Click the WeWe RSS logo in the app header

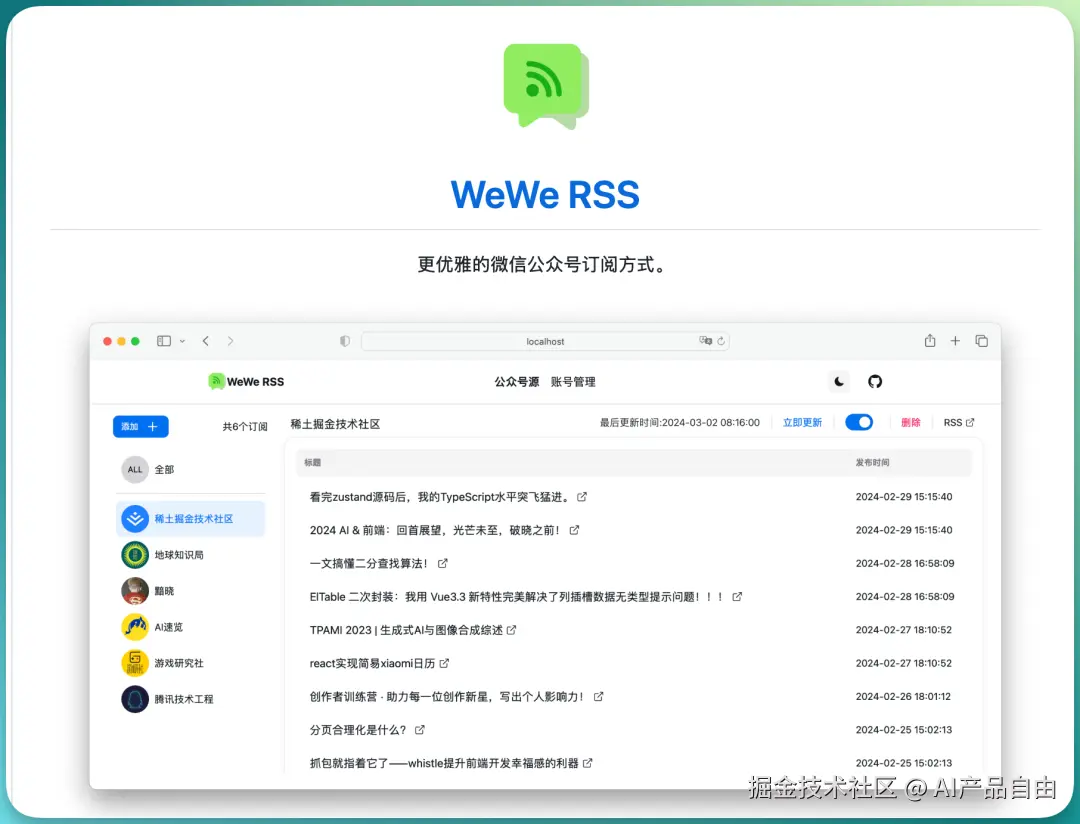coord(246,382)
